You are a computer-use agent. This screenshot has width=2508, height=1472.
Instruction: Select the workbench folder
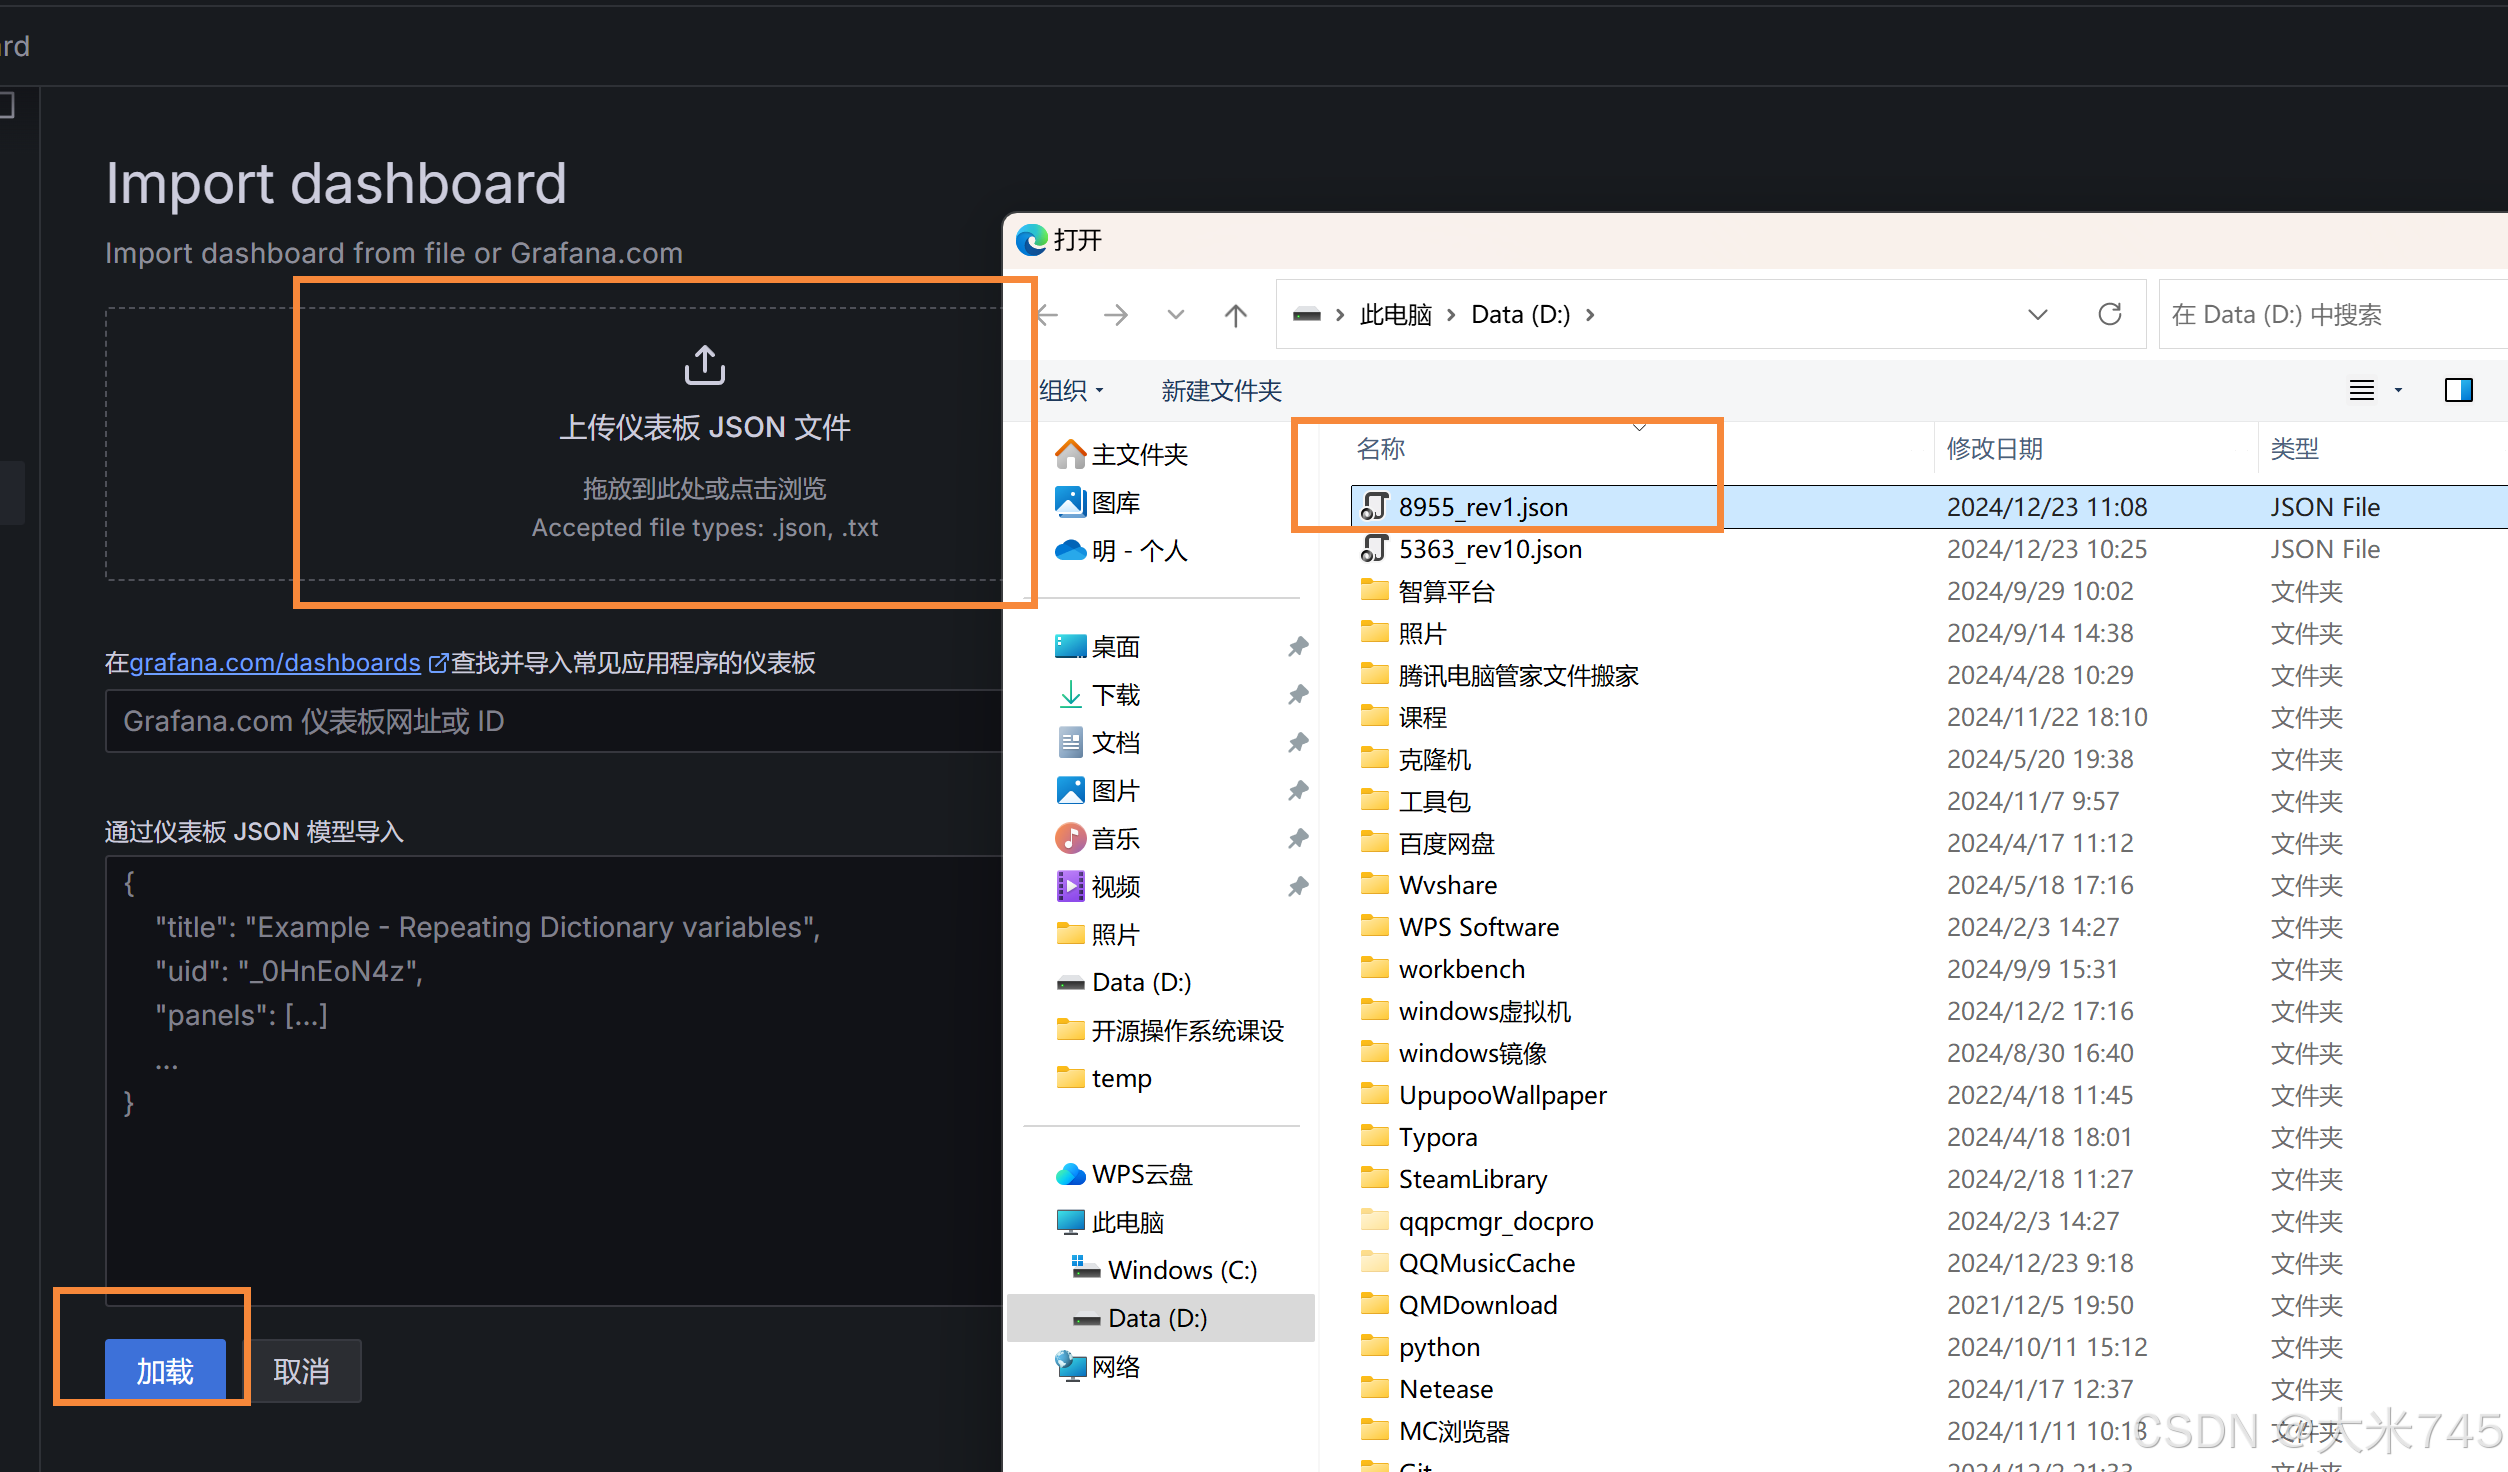(x=1461, y=969)
